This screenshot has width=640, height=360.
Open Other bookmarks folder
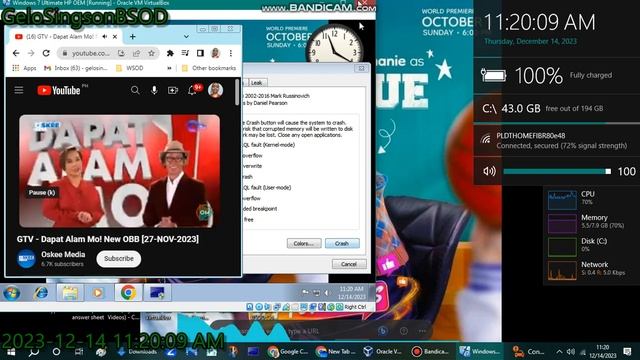[209, 68]
